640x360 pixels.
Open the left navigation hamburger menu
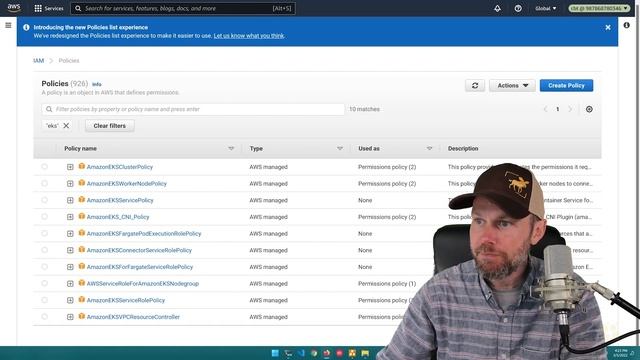[8, 25]
